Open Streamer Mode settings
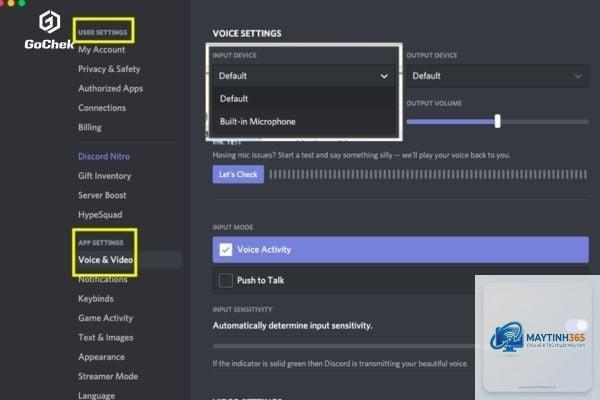This screenshot has height=400, width=600. pos(108,376)
